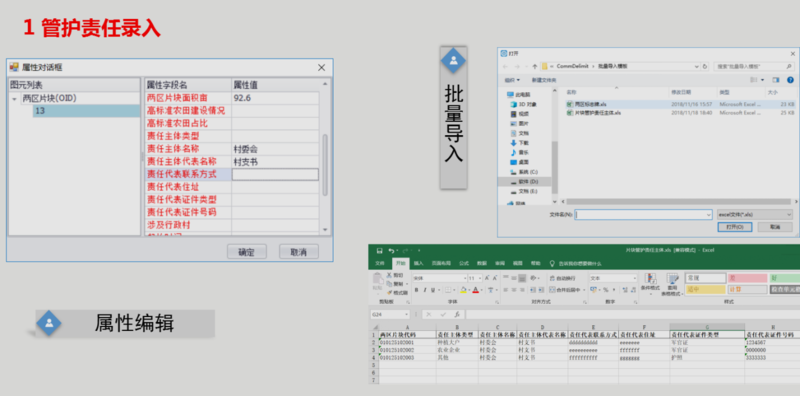Click the text Orientation icon in alignment group

tap(533, 278)
